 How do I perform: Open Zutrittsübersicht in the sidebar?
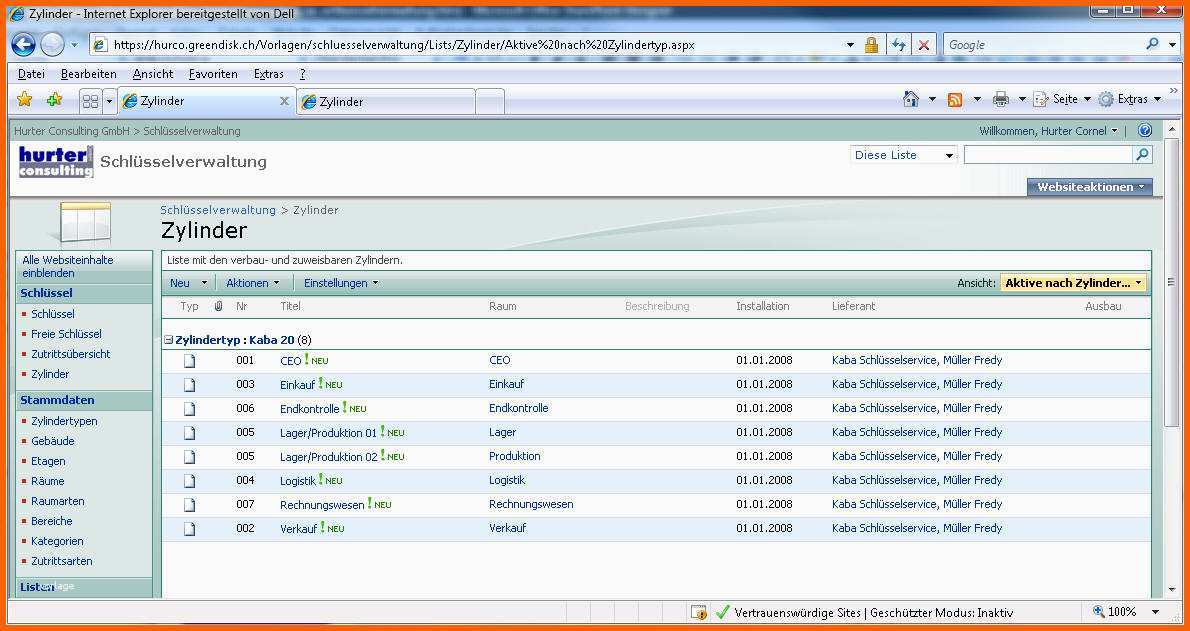[x=70, y=354]
